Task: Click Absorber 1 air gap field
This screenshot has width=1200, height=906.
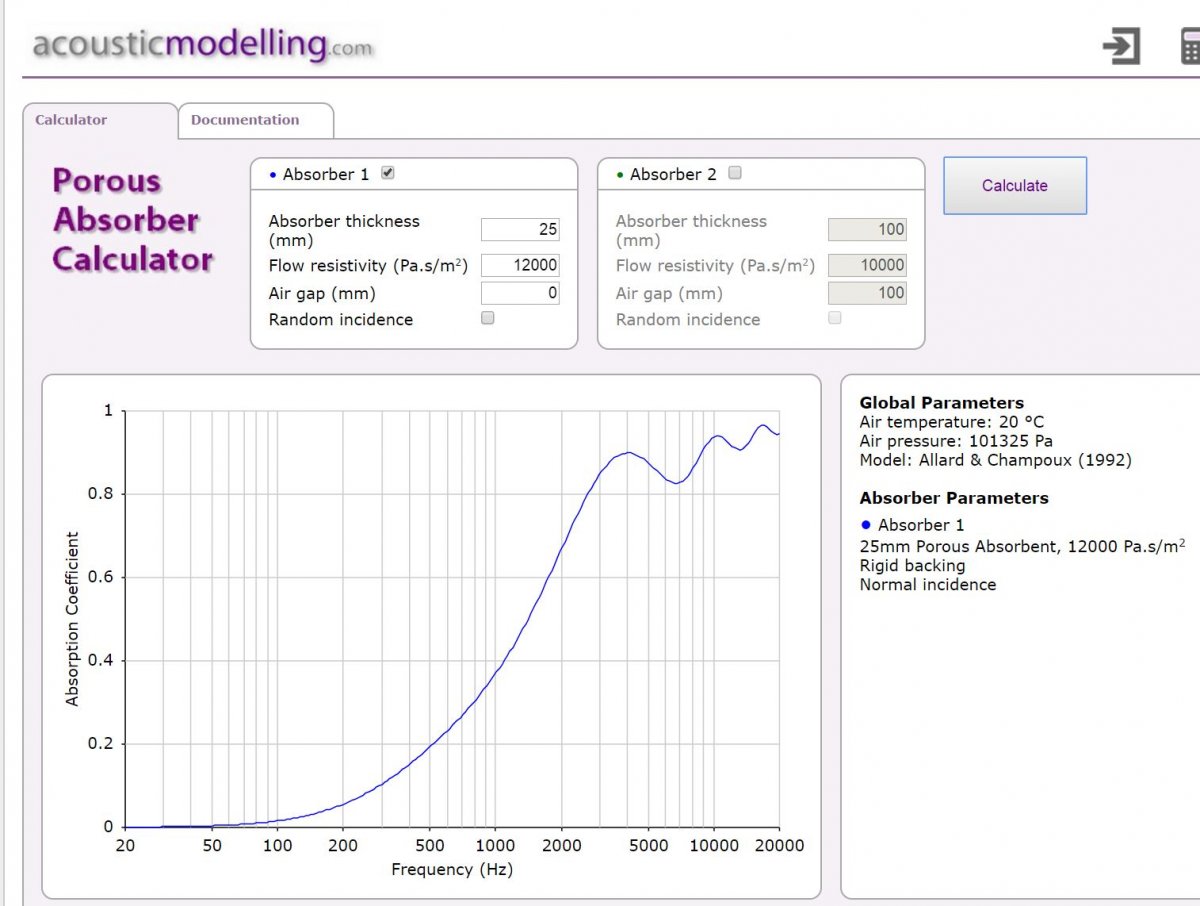Action: click(520, 293)
